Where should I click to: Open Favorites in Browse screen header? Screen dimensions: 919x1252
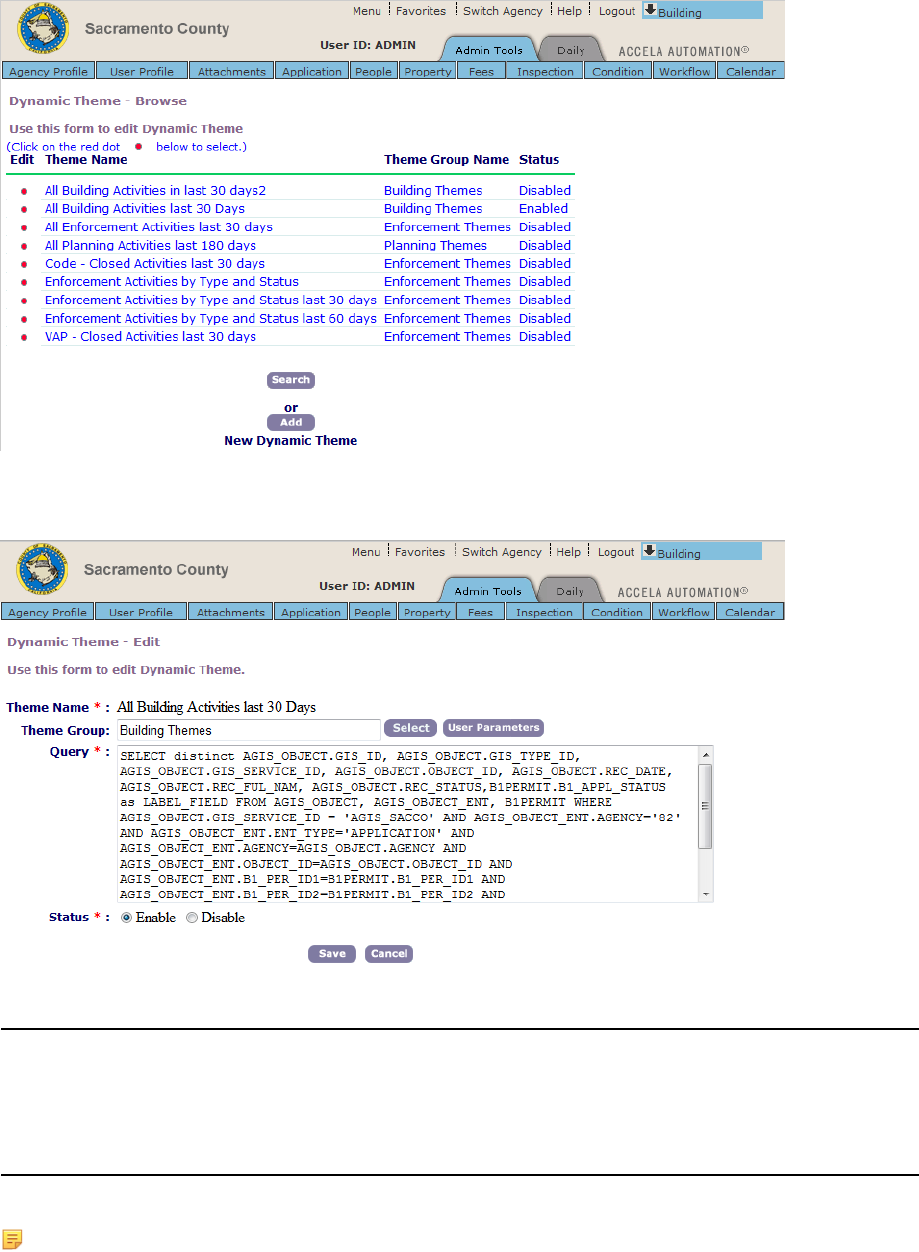click(x=421, y=11)
